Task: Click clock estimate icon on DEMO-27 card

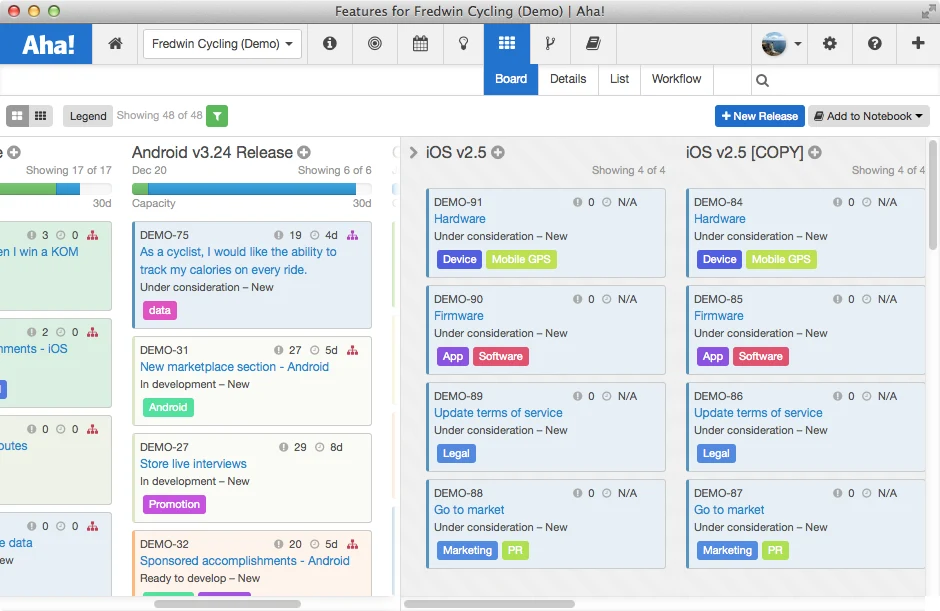Action: click(x=320, y=447)
